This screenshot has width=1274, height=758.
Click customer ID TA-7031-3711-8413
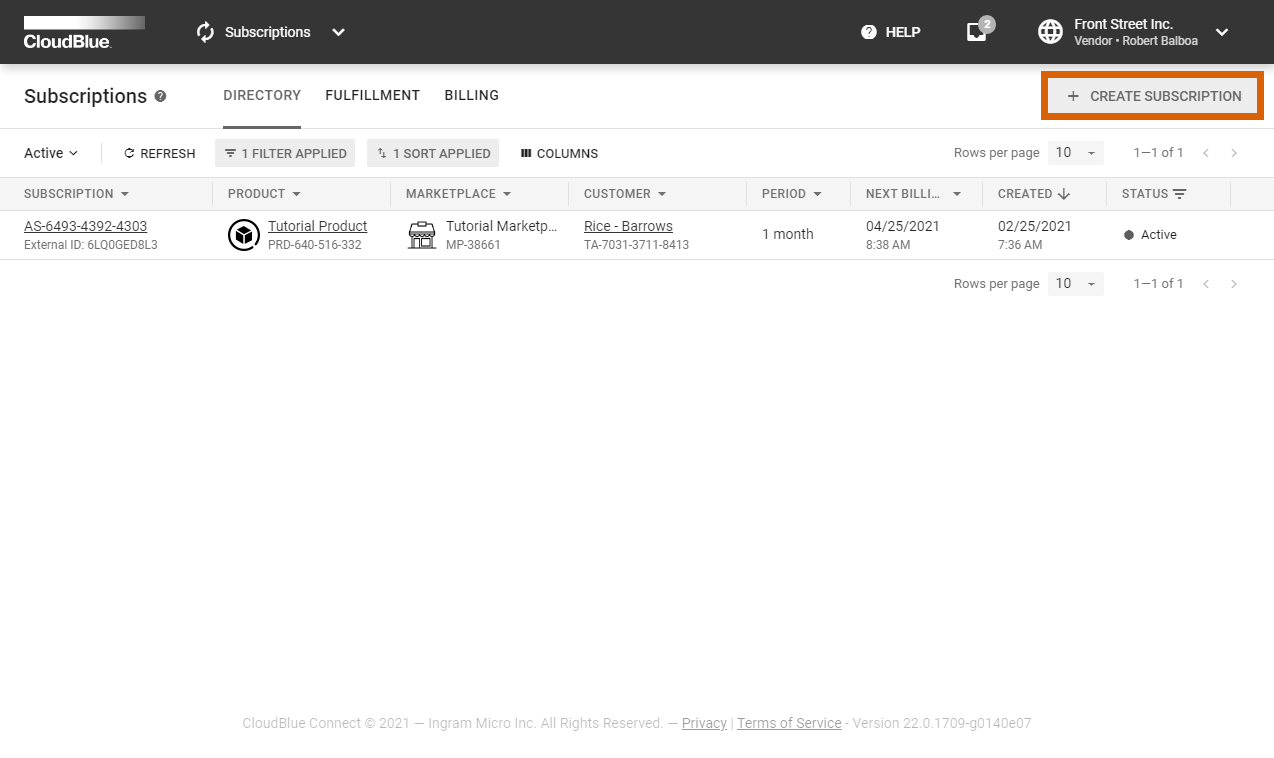tap(636, 245)
